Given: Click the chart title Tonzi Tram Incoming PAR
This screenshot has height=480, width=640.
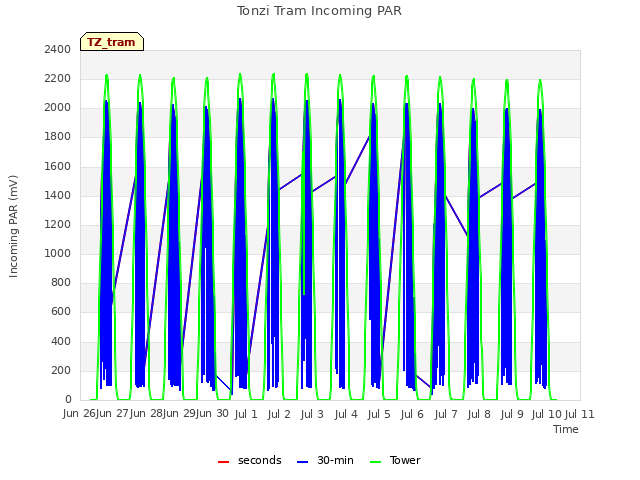Looking at the screenshot, I should [x=319, y=11].
